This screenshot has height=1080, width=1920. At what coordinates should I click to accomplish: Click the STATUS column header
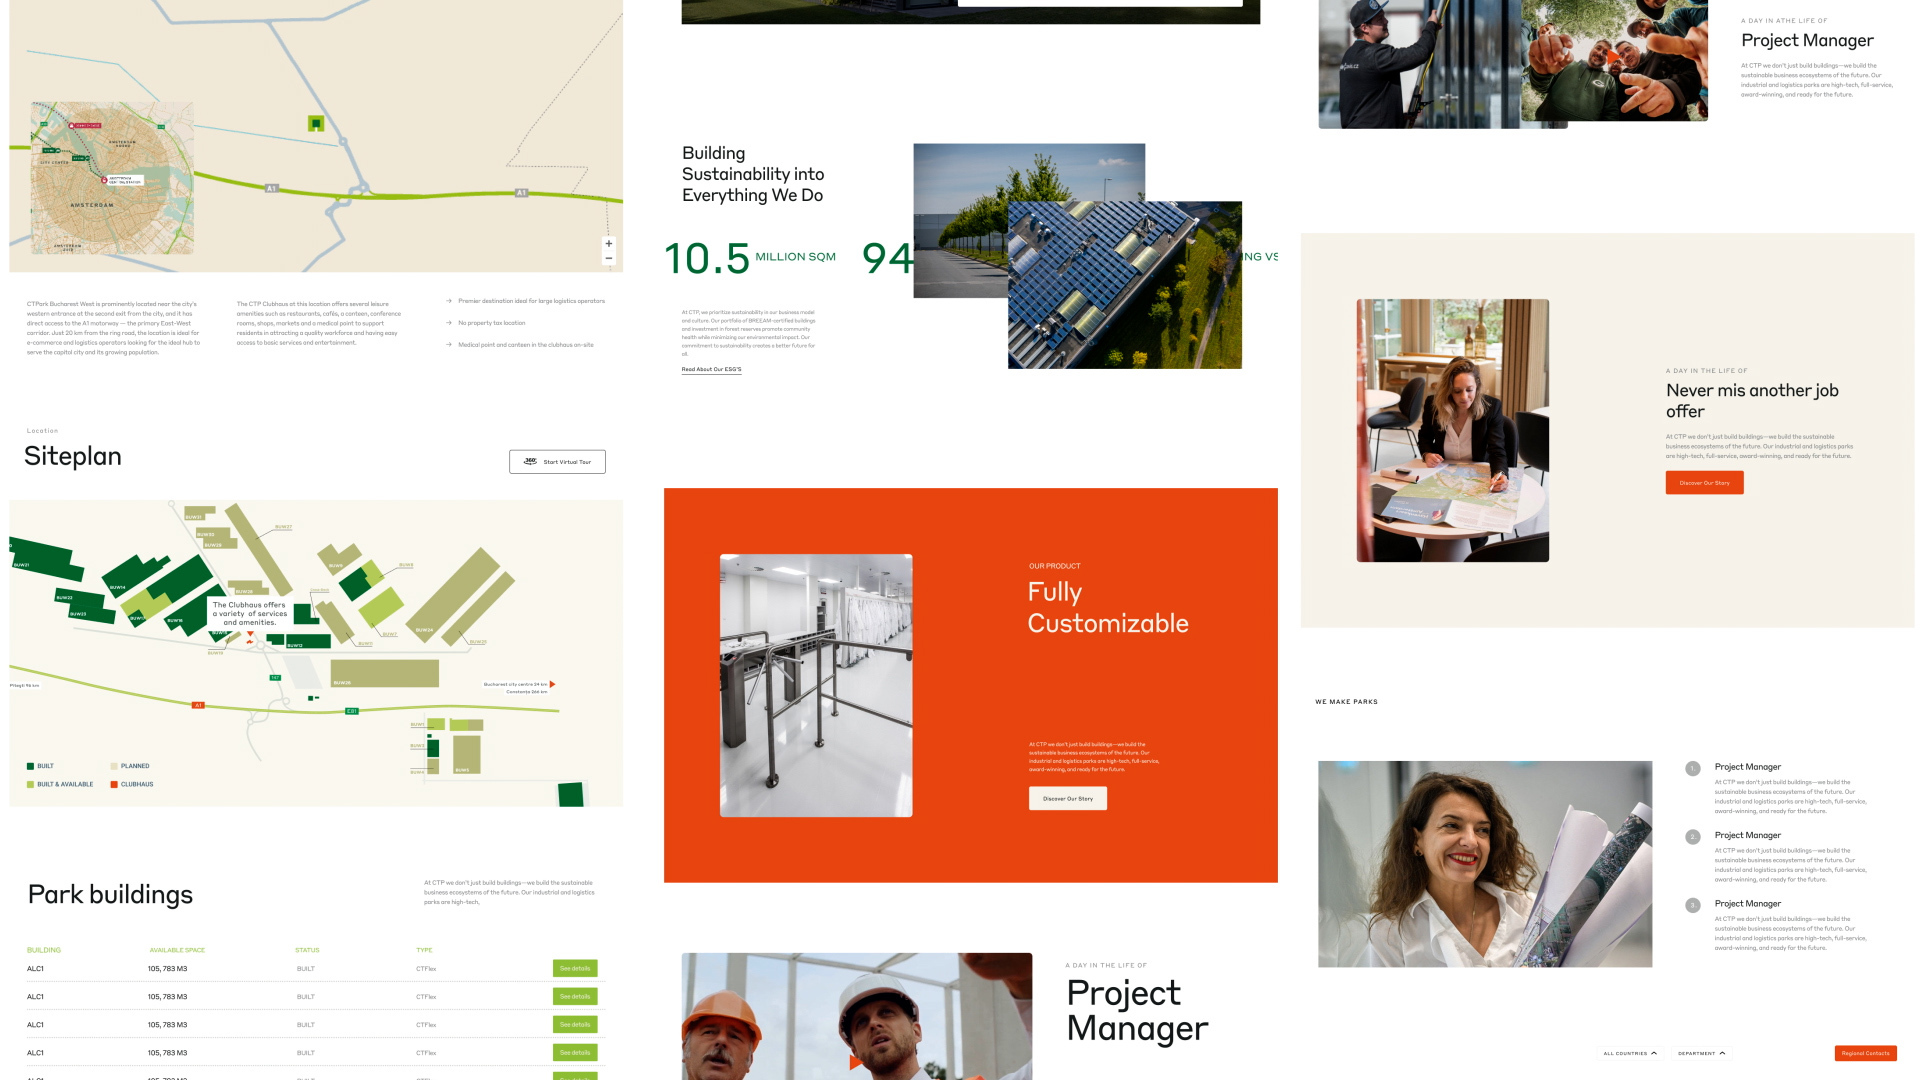[307, 950]
